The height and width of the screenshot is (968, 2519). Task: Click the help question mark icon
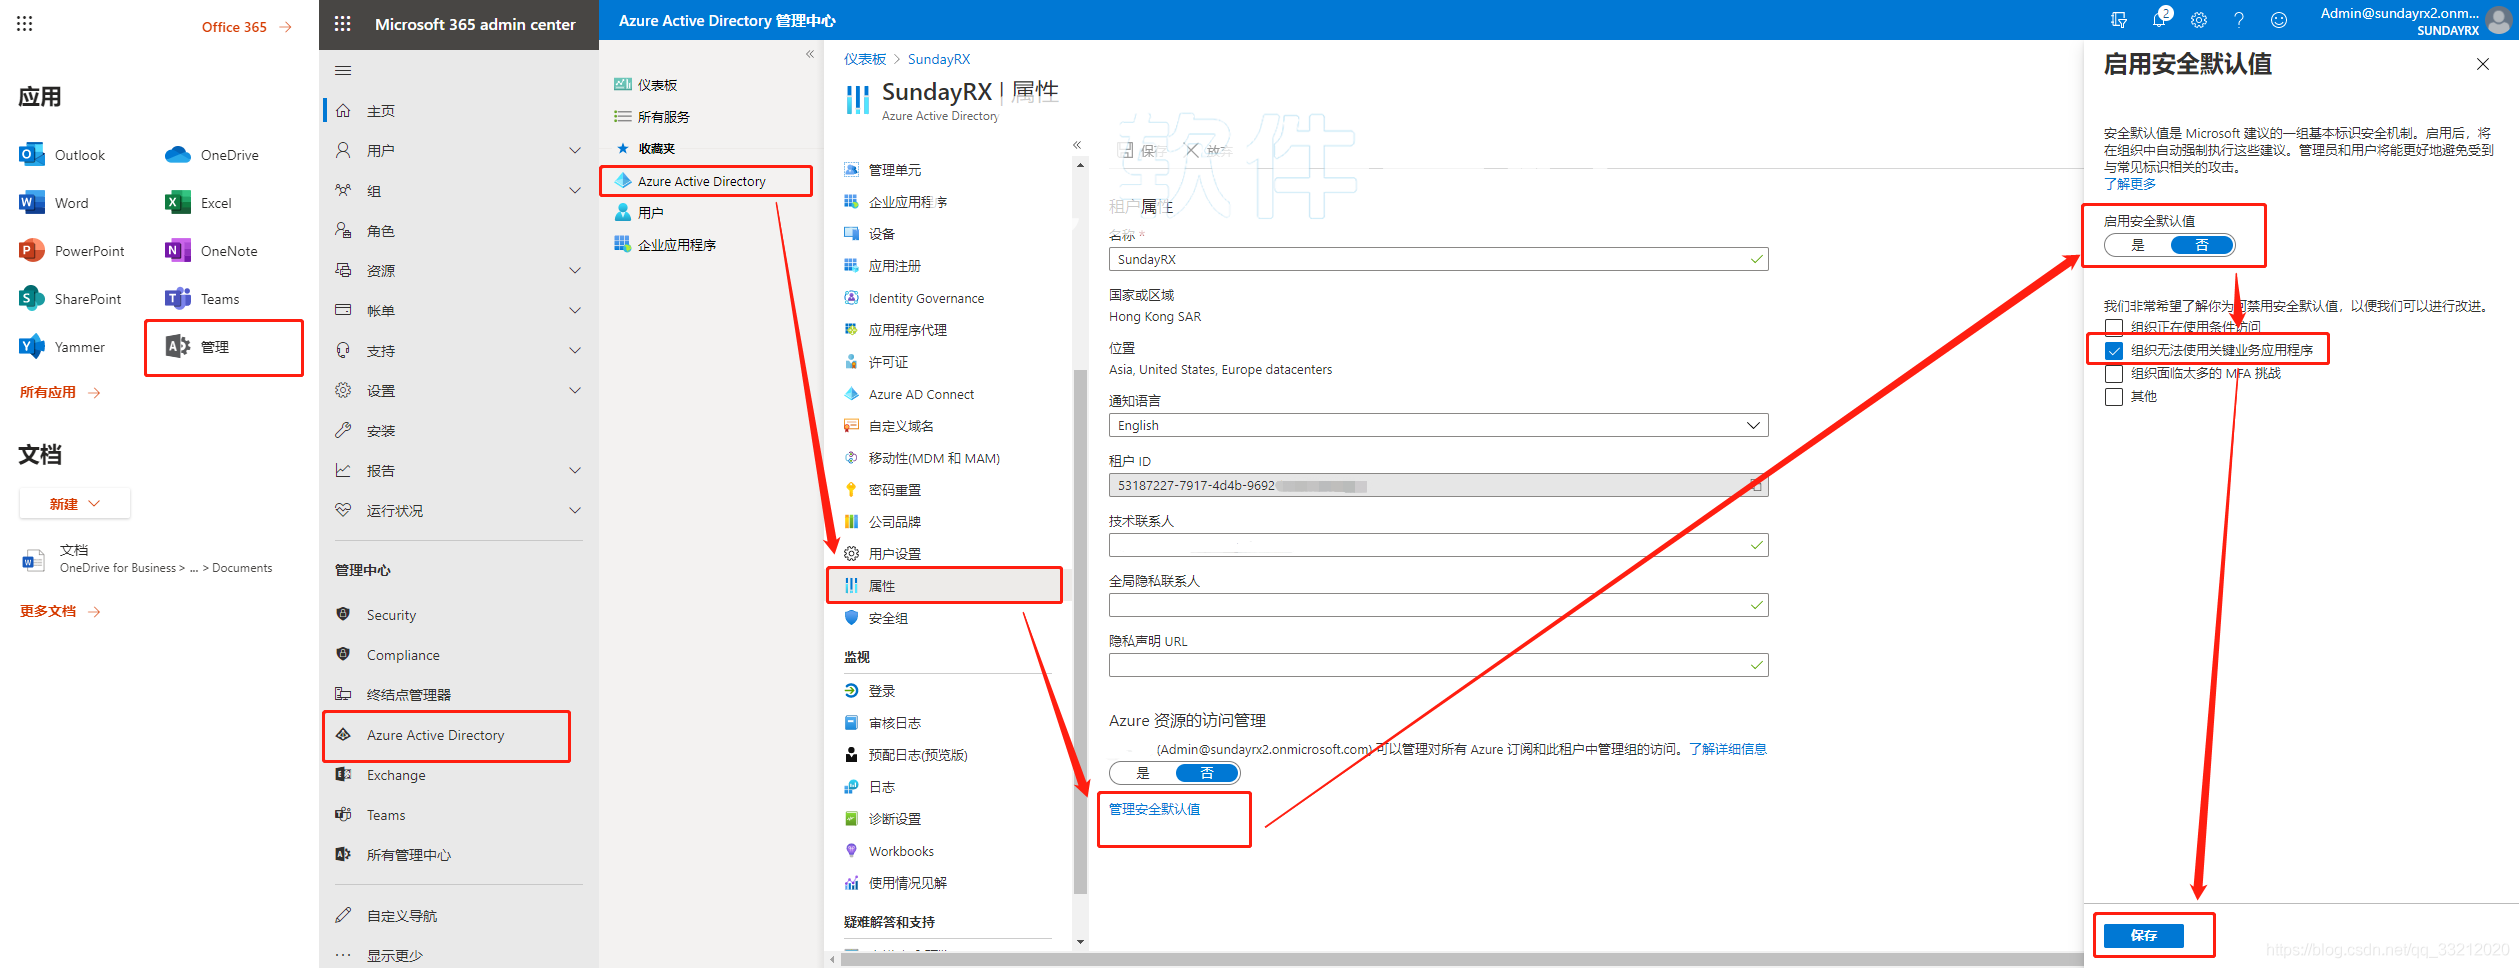pos(2239,20)
